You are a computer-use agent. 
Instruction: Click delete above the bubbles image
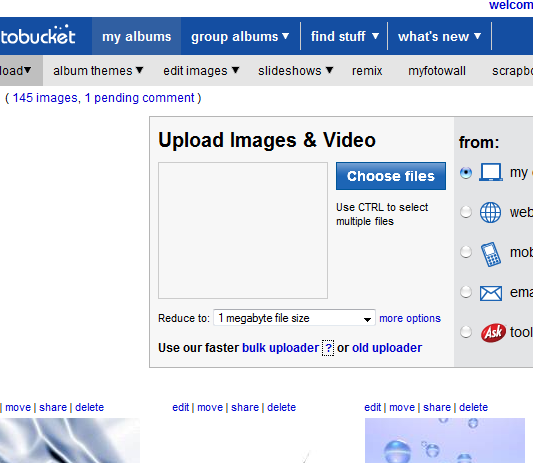[474, 407]
